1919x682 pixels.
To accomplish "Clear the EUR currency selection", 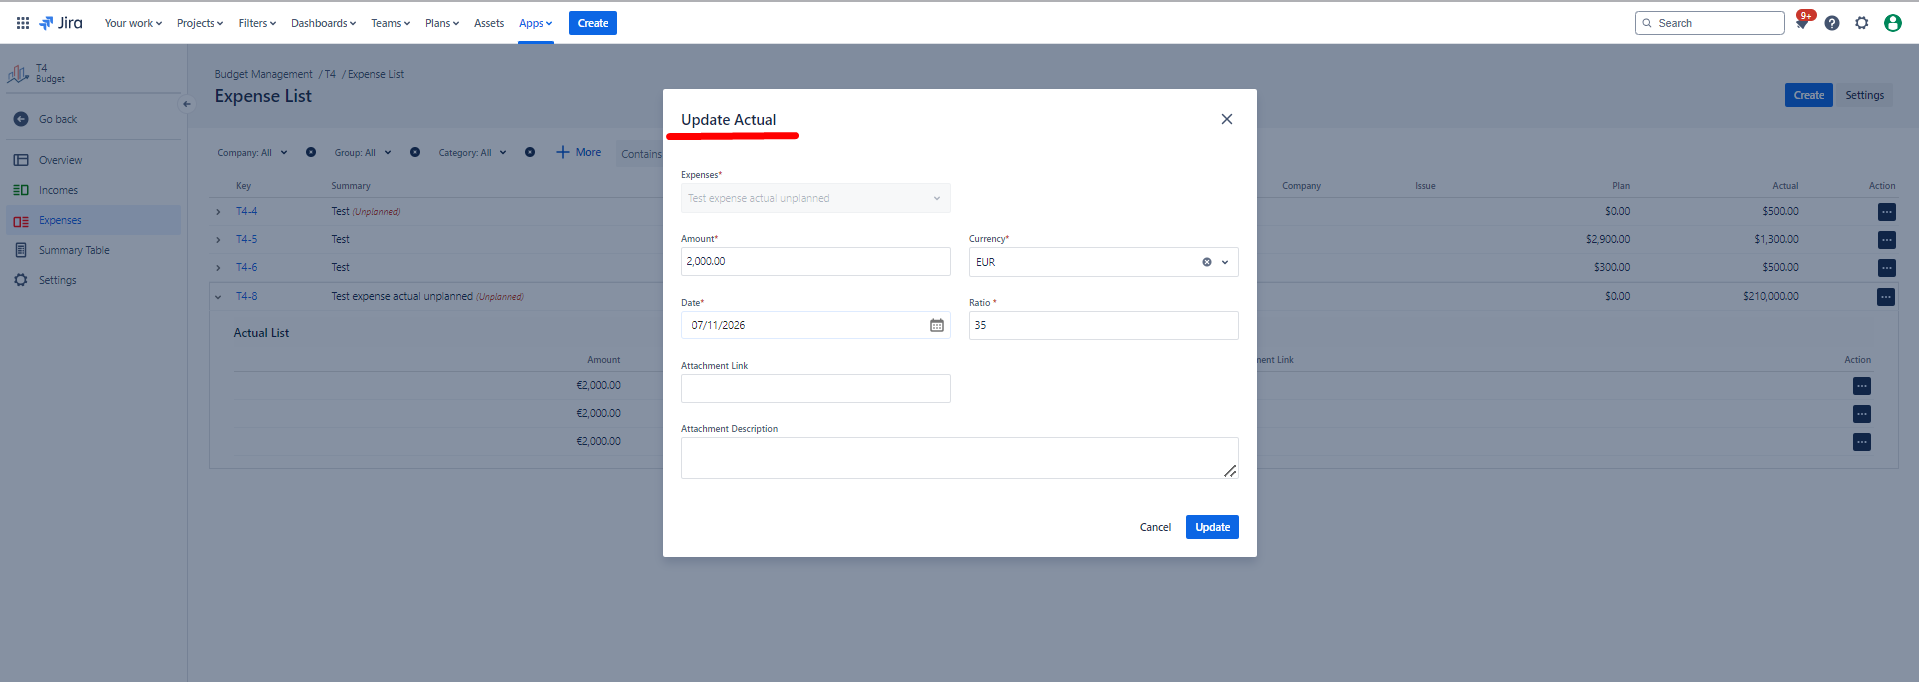I will tap(1207, 262).
